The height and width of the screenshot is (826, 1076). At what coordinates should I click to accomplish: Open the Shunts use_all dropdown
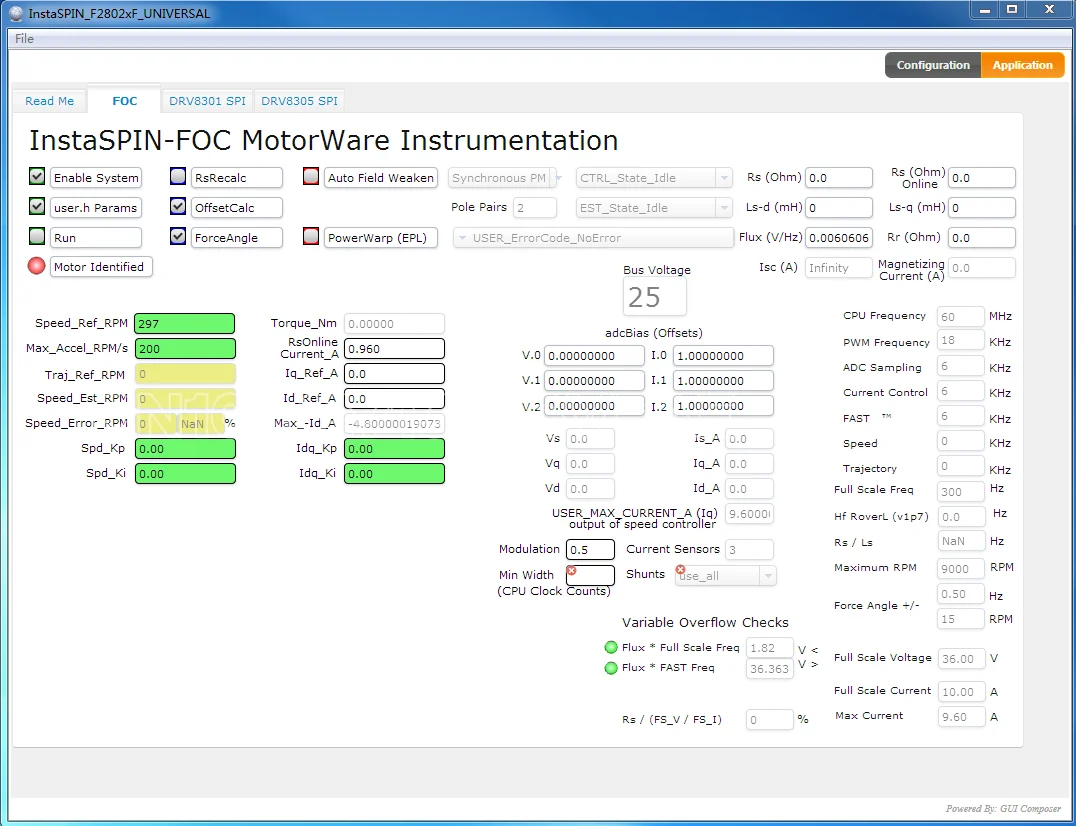click(725, 576)
